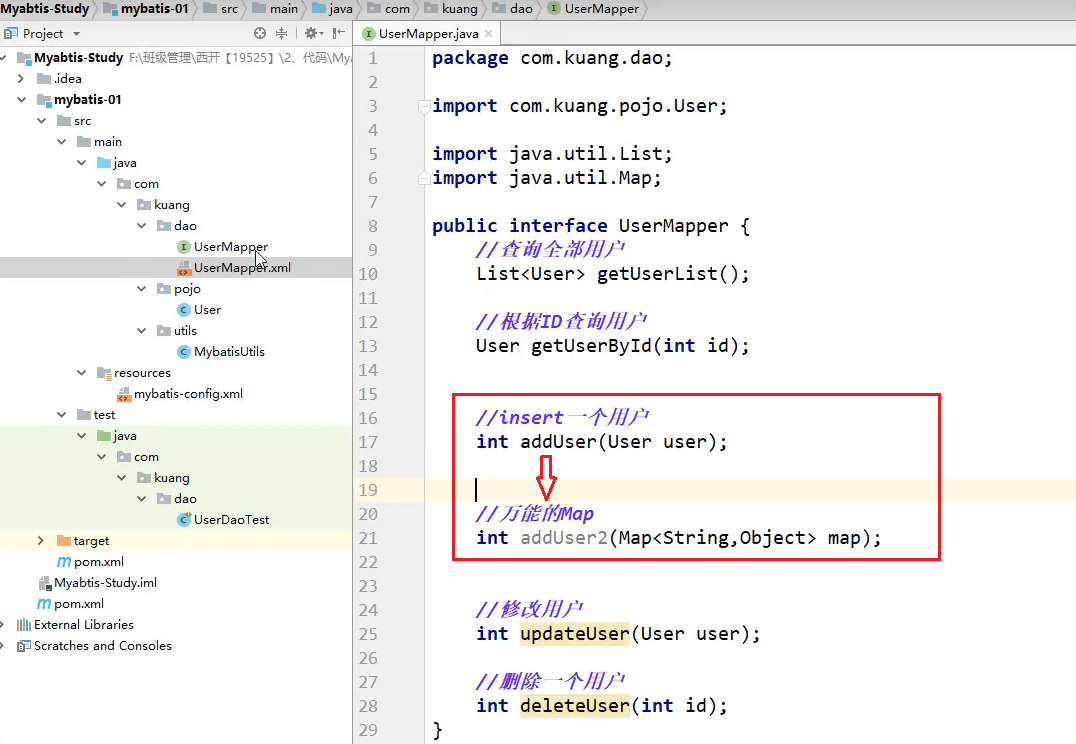Image resolution: width=1076 pixels, height=744 pixels.
Task: Click the MybatisUtils class icon
Action: 183,351
